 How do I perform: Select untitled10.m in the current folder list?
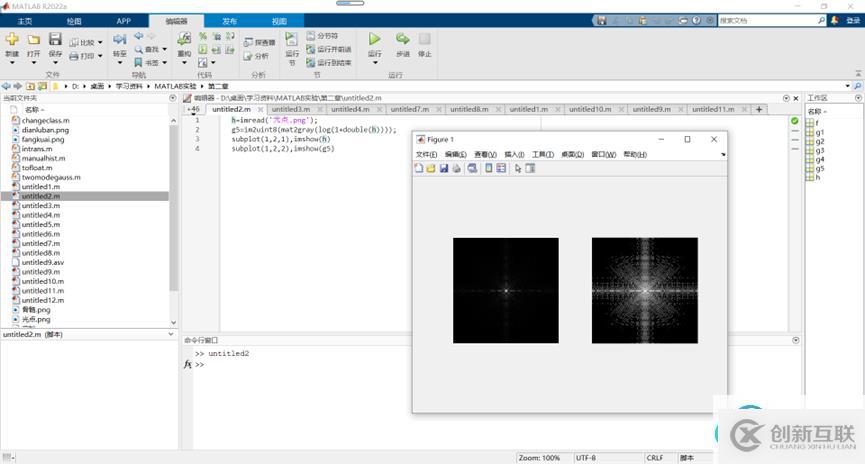click(x=42, y=281)
